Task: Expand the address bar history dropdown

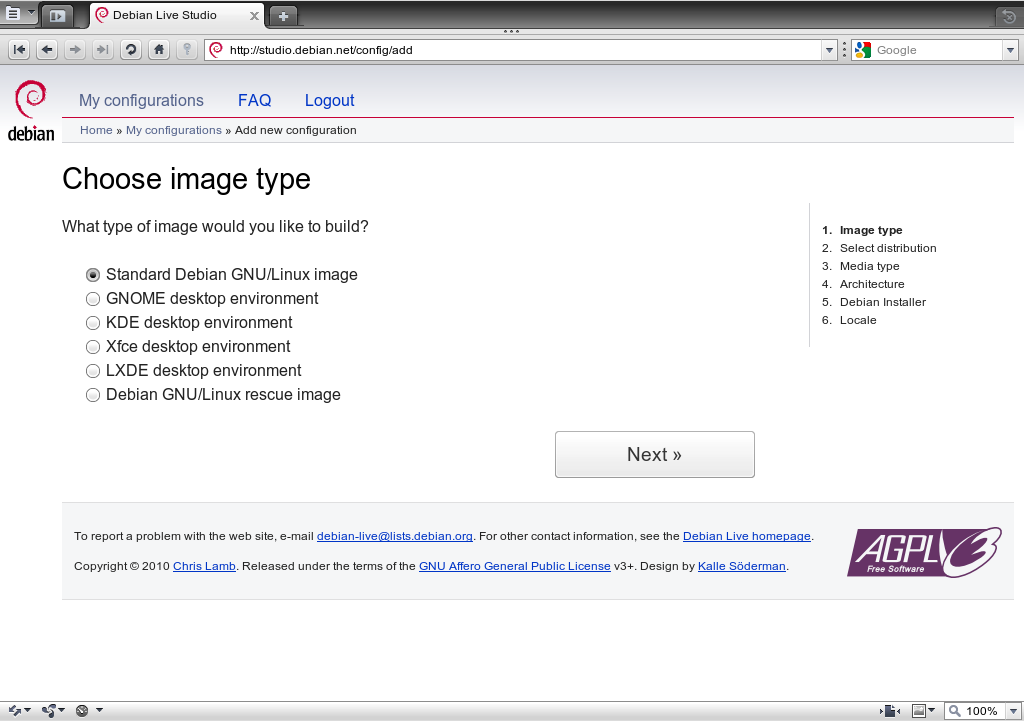Action: [829, 50]
